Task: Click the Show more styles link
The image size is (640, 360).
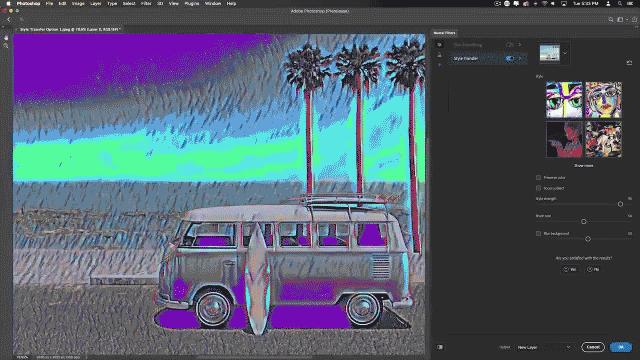Action: pos(584,166)
